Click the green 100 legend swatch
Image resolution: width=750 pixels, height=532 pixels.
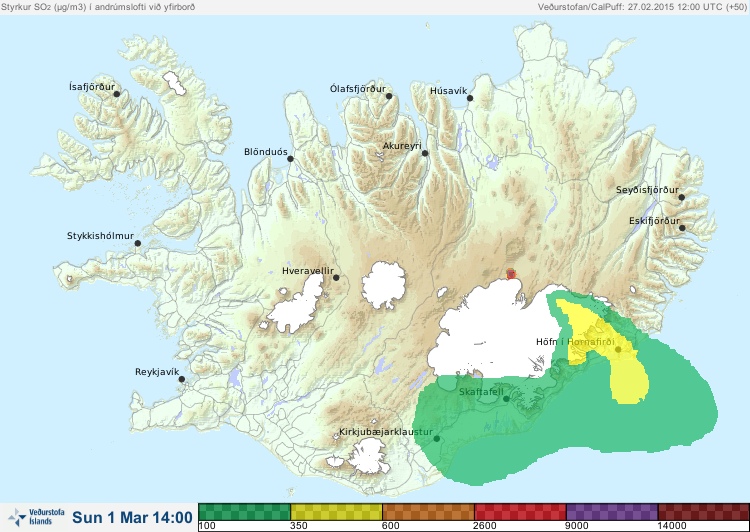point(244,511)
